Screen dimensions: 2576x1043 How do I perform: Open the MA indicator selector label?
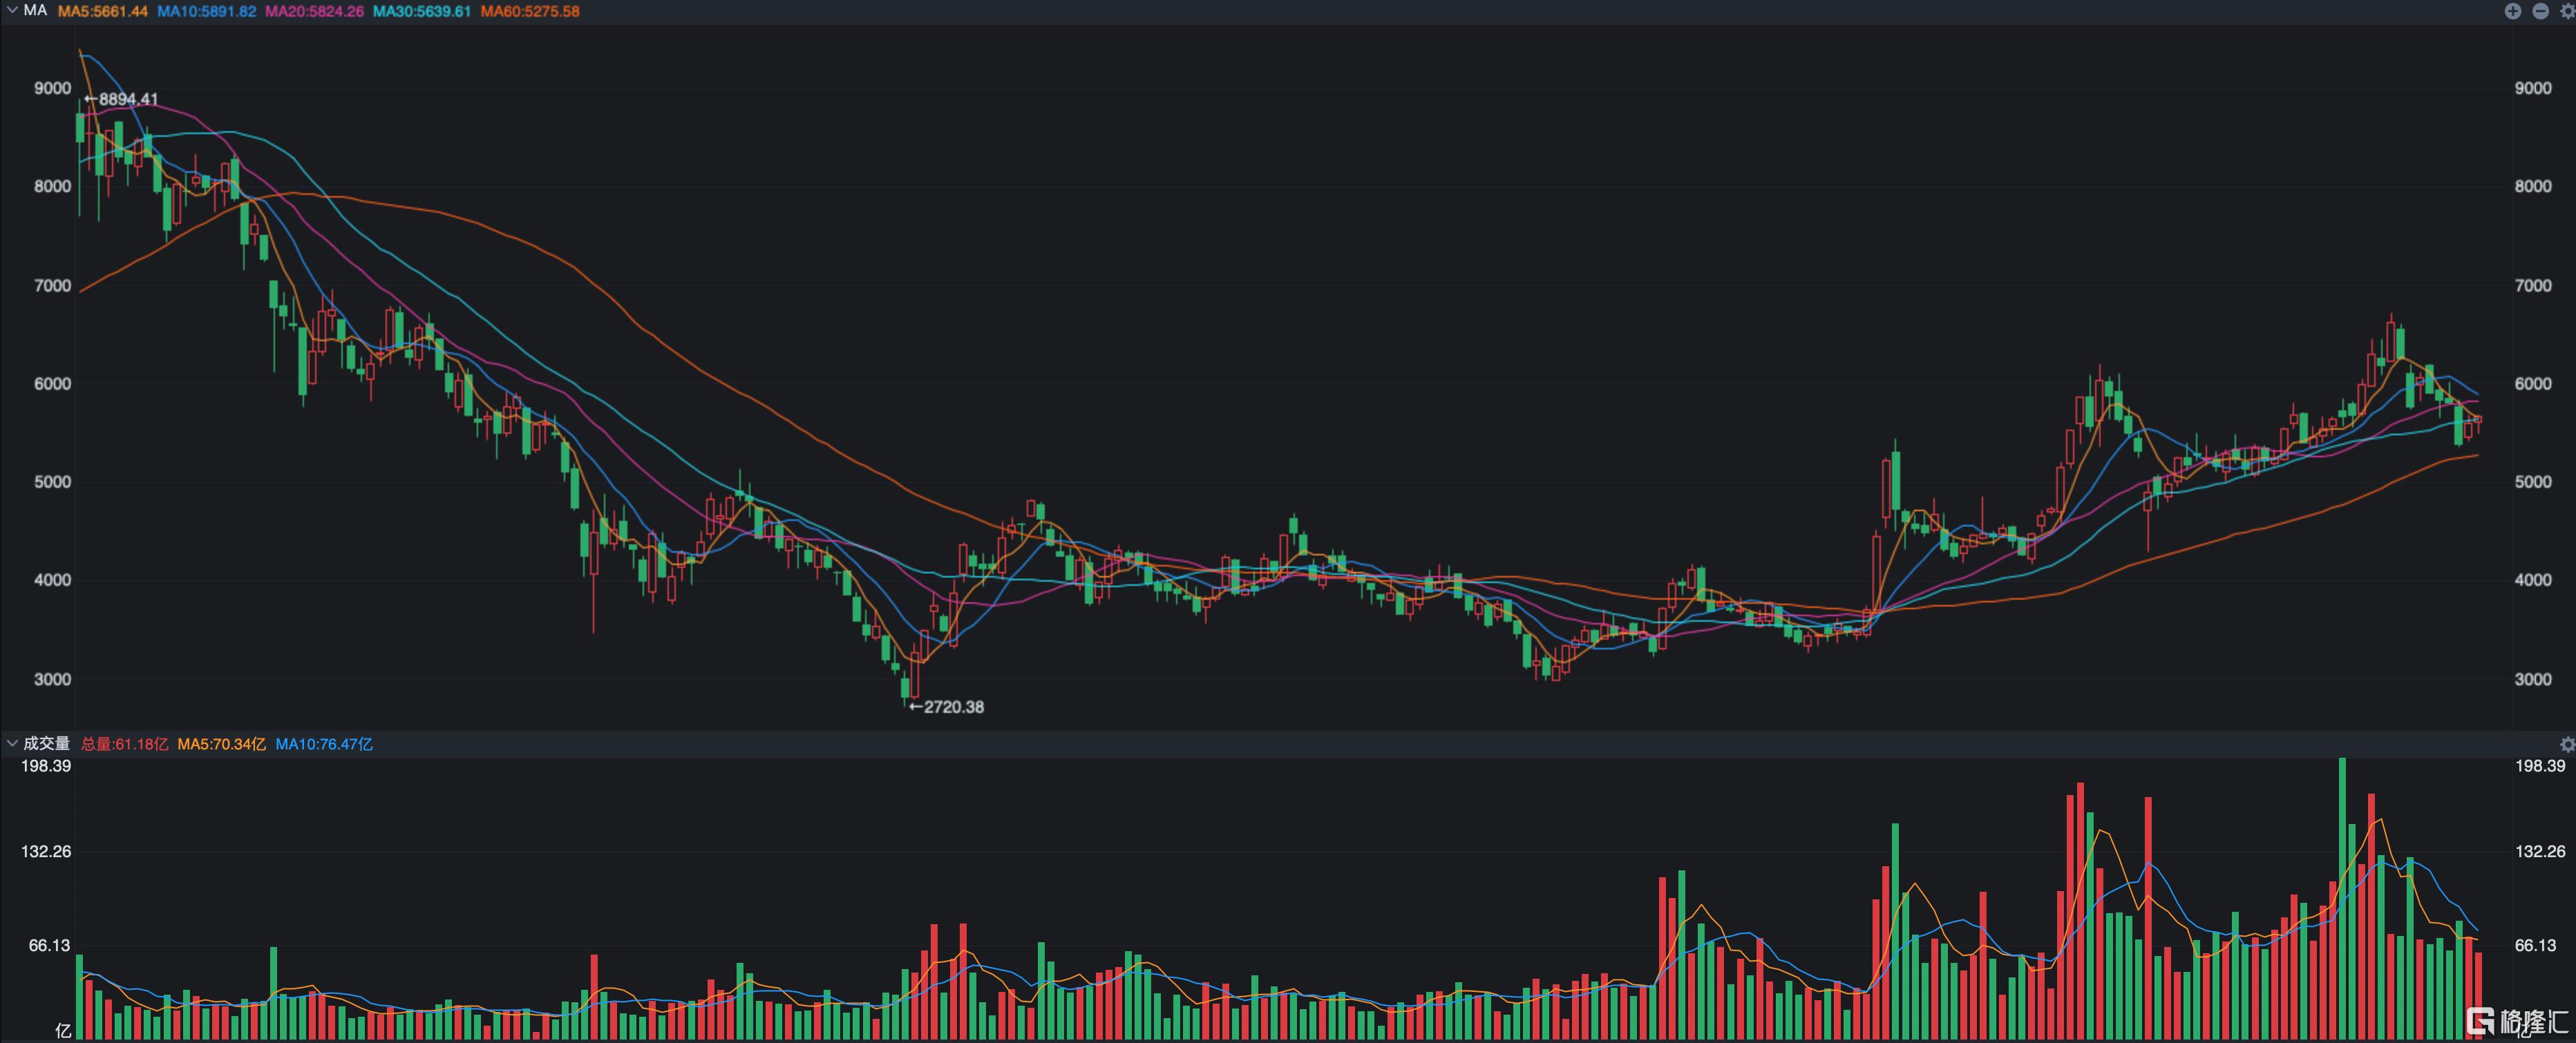coord(35,11)
